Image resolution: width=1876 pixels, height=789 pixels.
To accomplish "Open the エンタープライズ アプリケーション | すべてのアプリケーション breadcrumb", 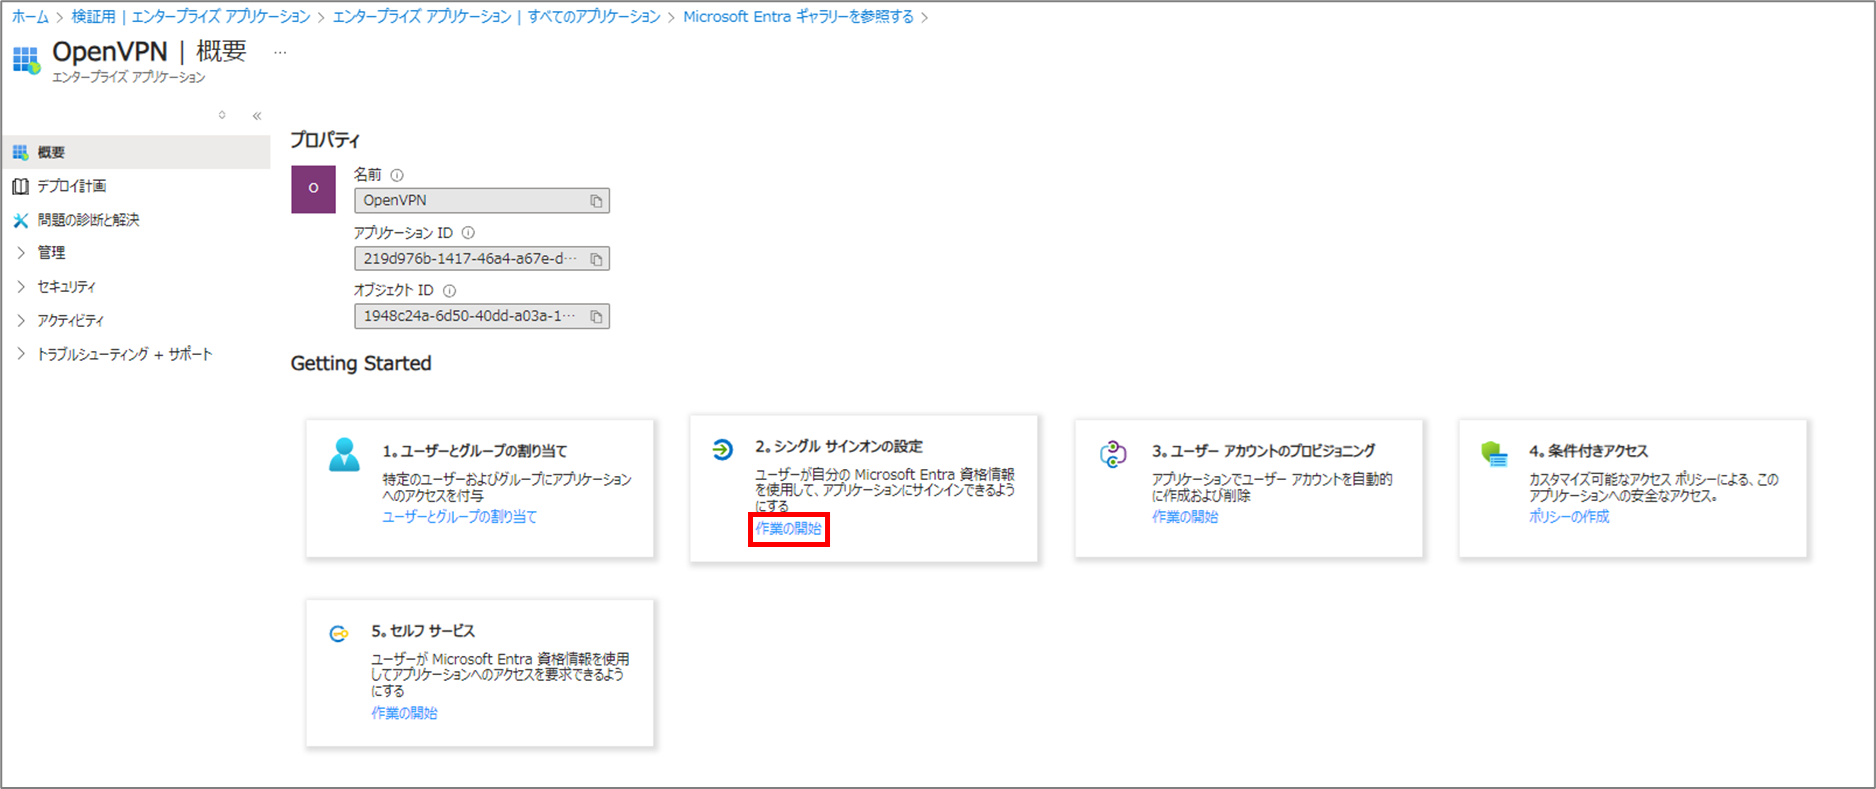I will click(496, 17).
